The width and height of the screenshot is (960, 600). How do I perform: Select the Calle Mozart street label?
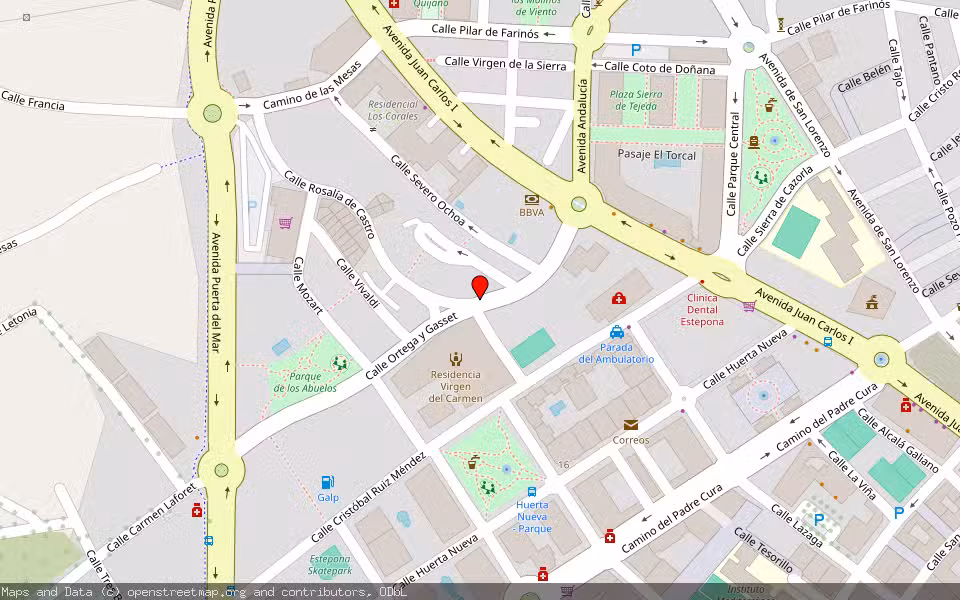pos(308,285)
